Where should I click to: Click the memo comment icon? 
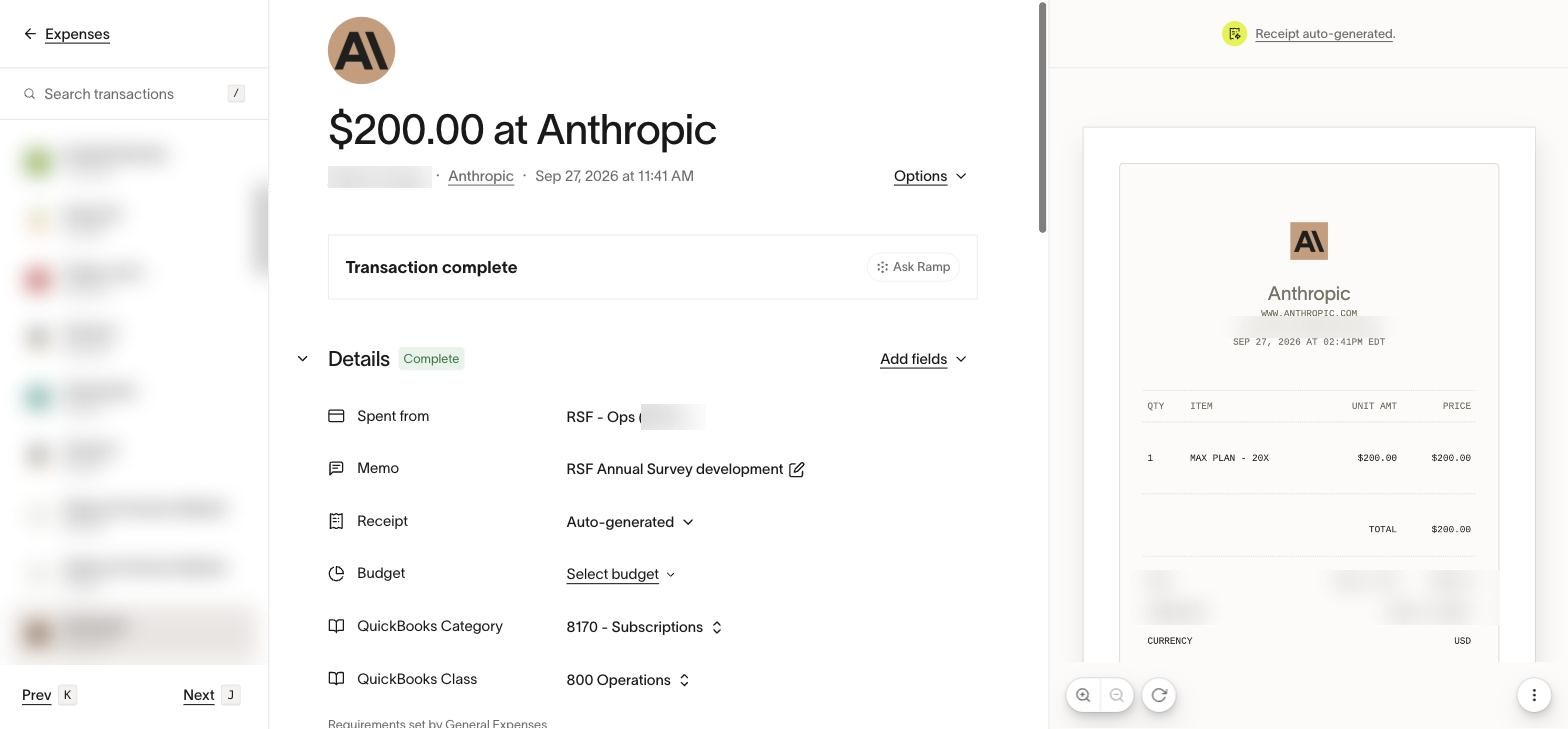click(x=336, y=468)
